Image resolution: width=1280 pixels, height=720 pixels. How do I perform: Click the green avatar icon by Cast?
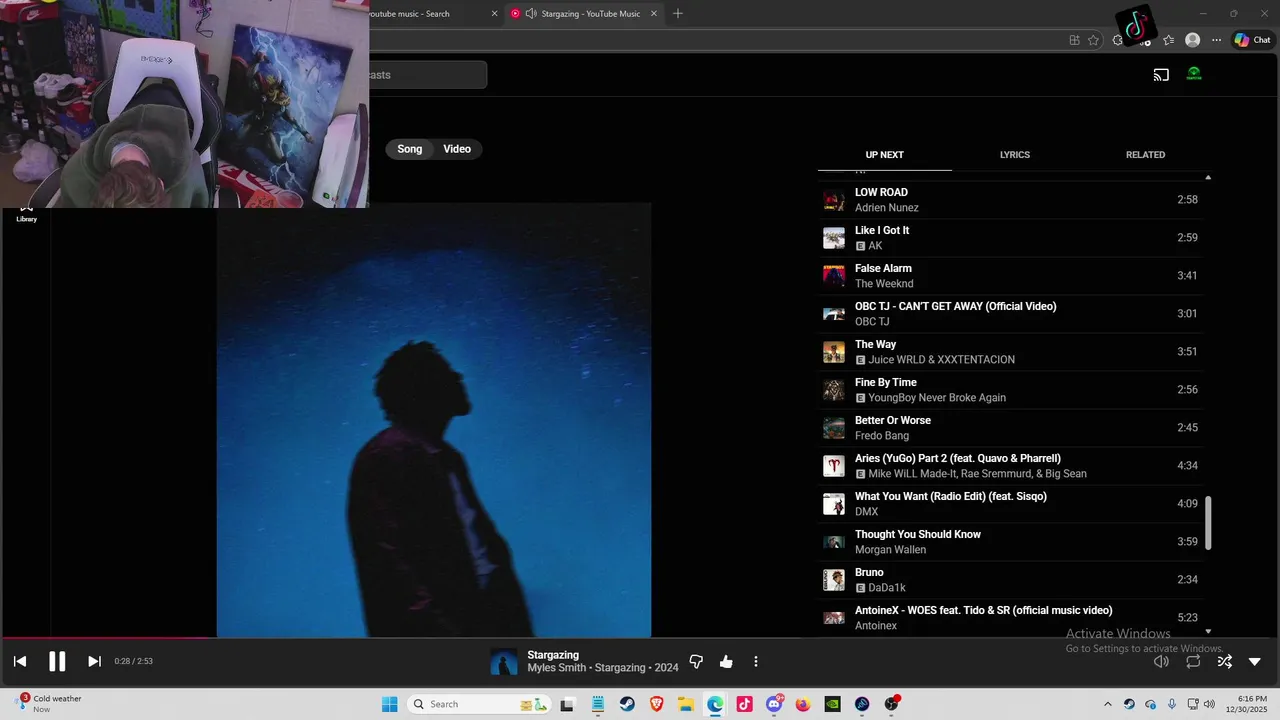coord(1194,74)
